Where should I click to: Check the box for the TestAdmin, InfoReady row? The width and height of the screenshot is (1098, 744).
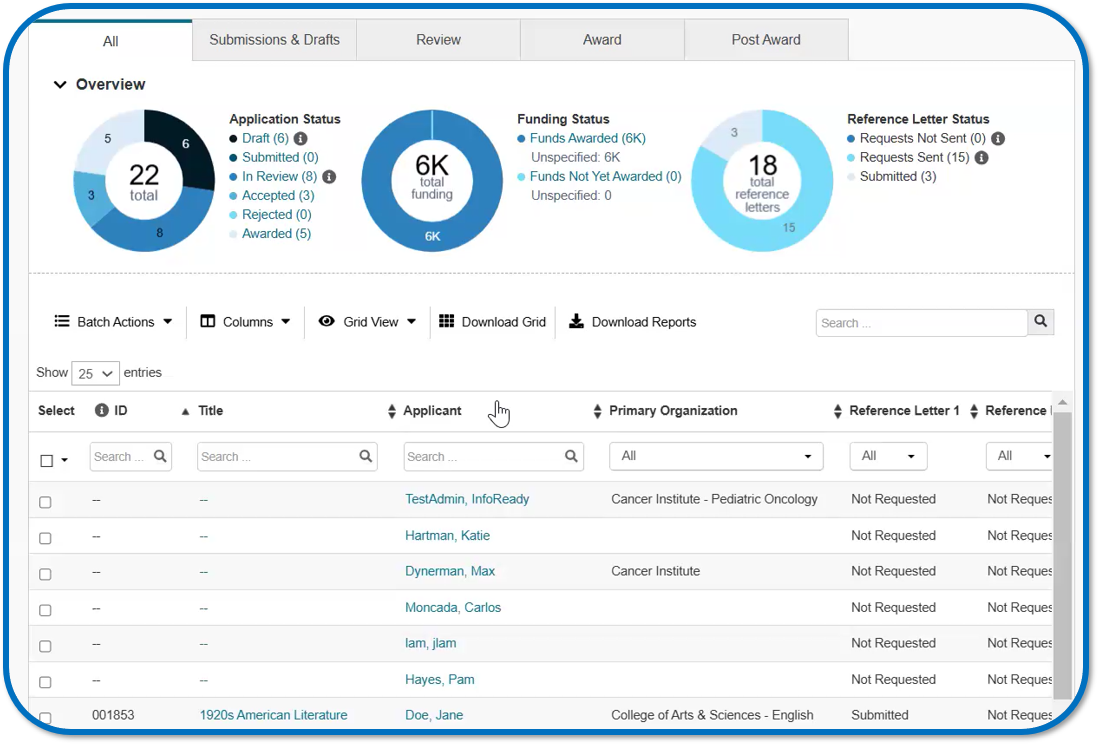[45, 502]
